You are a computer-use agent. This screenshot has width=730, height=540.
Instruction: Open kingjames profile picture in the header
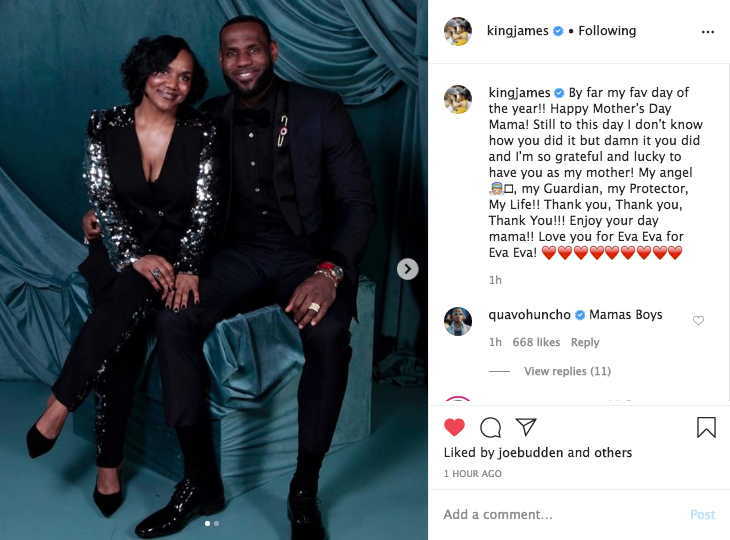[x=458, y=31]
